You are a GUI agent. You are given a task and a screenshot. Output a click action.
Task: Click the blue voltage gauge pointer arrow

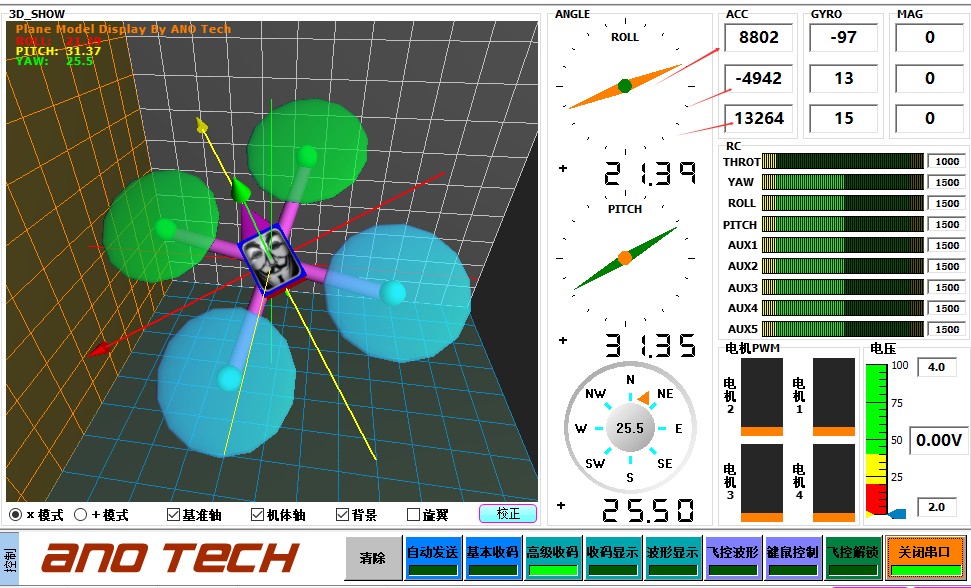(897, 513)
